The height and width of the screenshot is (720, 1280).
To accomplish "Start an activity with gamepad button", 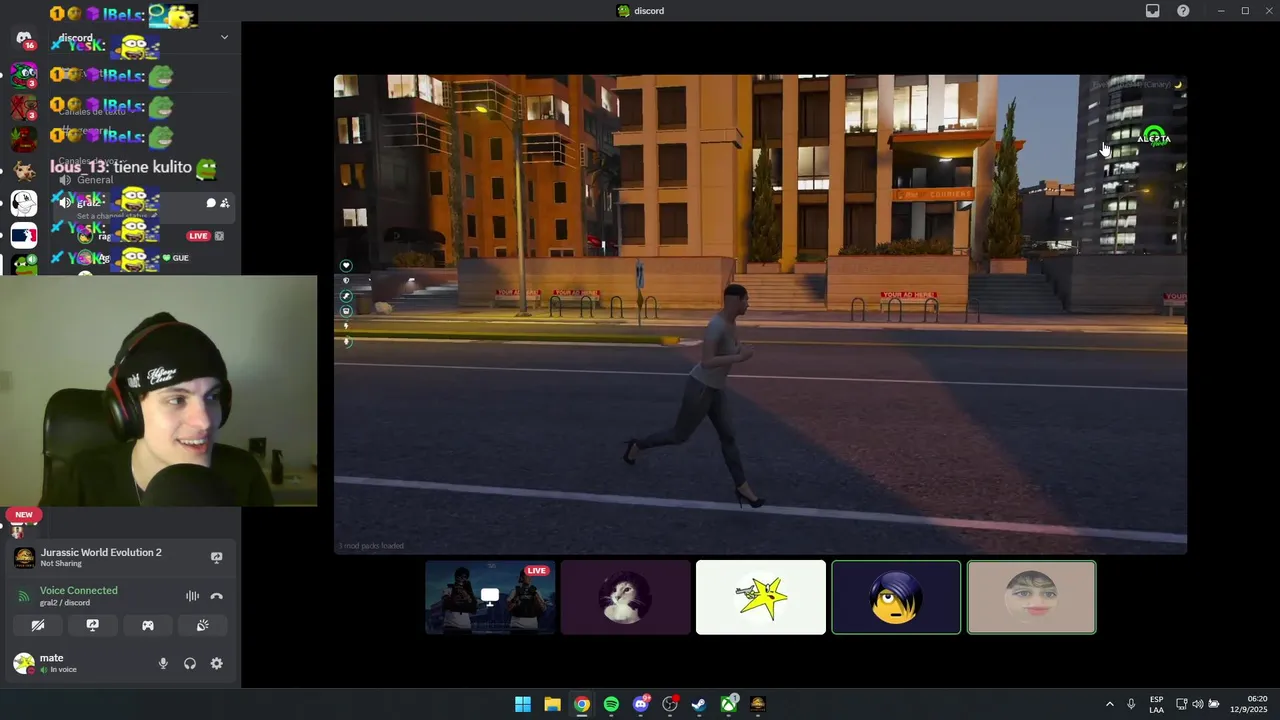I will (x=147, y=625).
